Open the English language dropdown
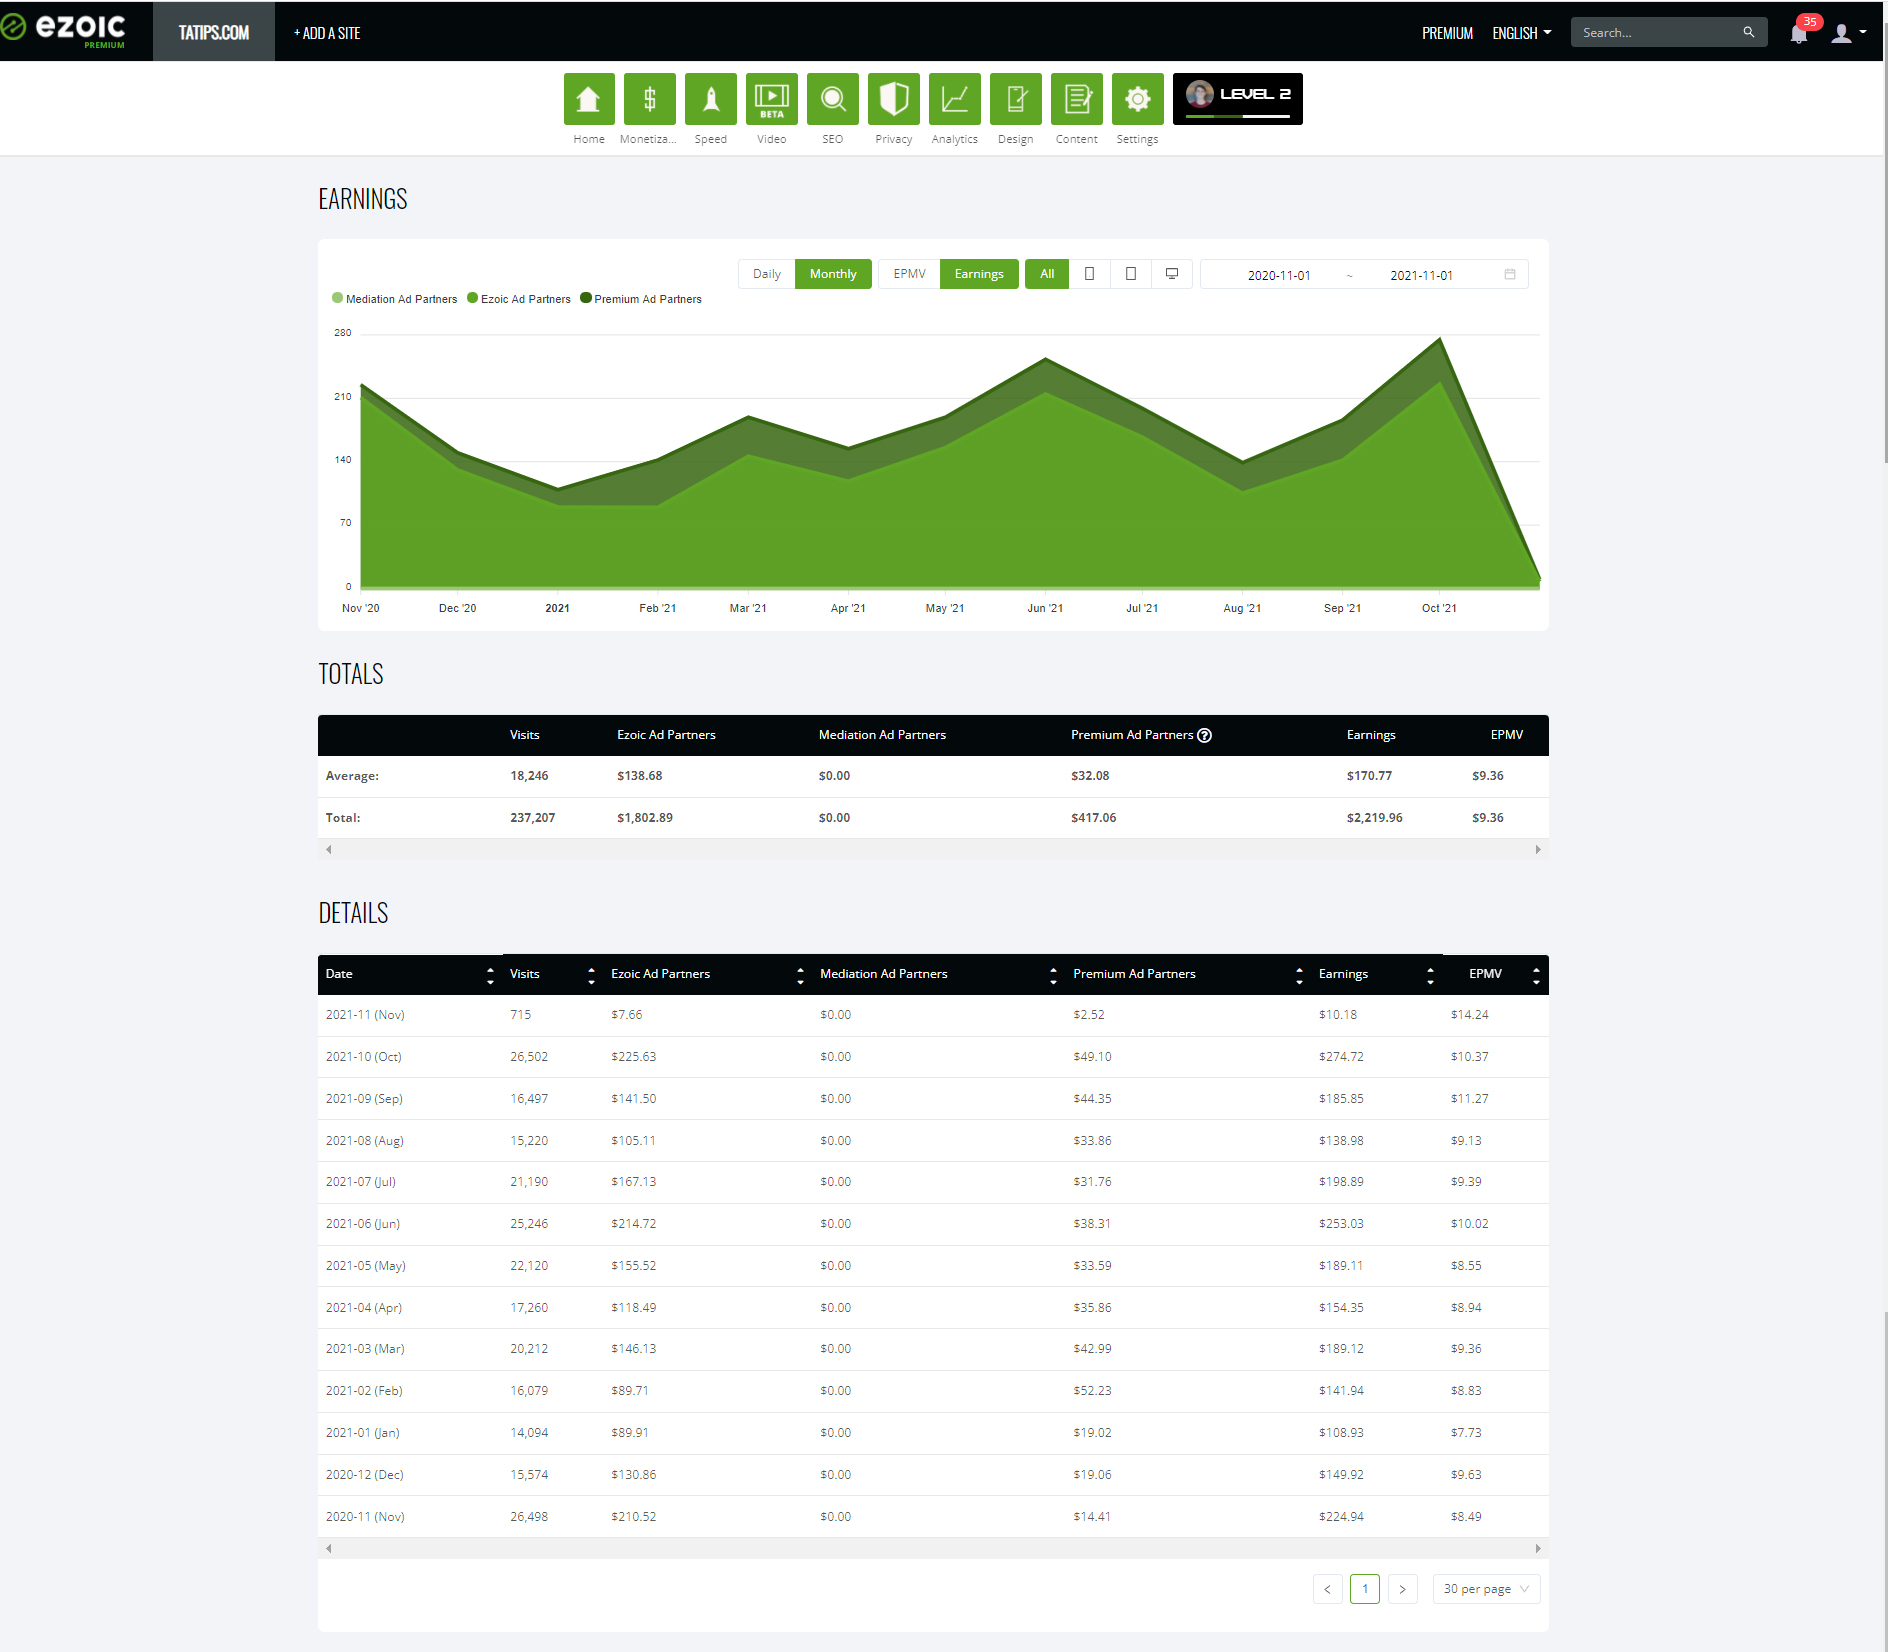The image size is (1888, 1652). pos(1521,33)
